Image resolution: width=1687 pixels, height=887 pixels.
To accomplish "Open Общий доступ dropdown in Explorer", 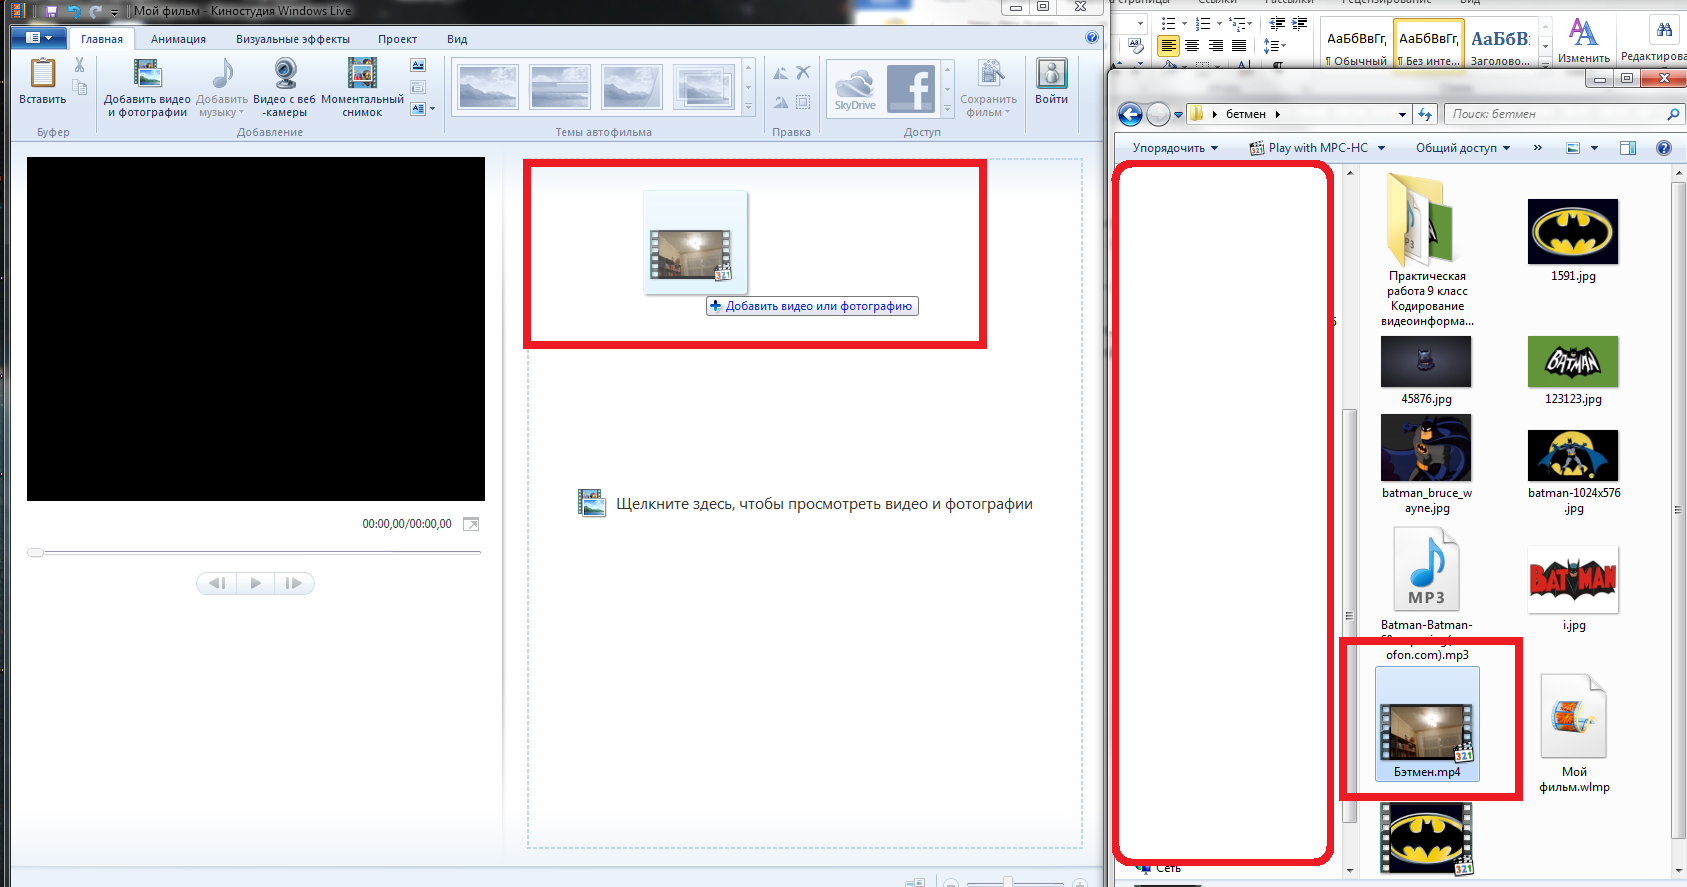I will point(1463,148).
